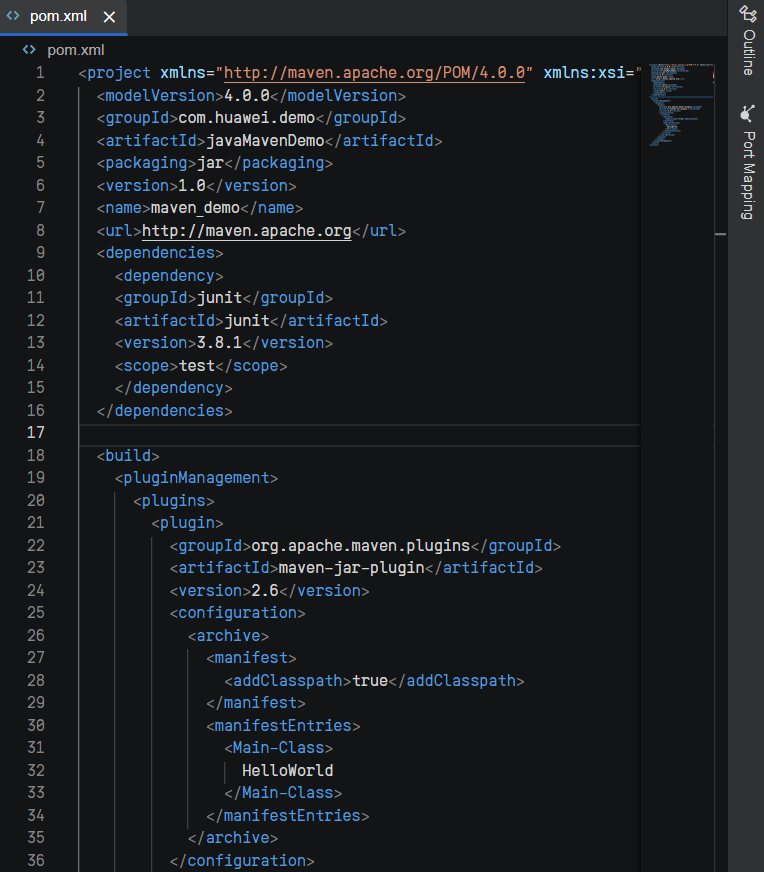
Task: Click the maven-jar-plugin artifactId text
Action: pyautogui.click(x=351, y=568)
